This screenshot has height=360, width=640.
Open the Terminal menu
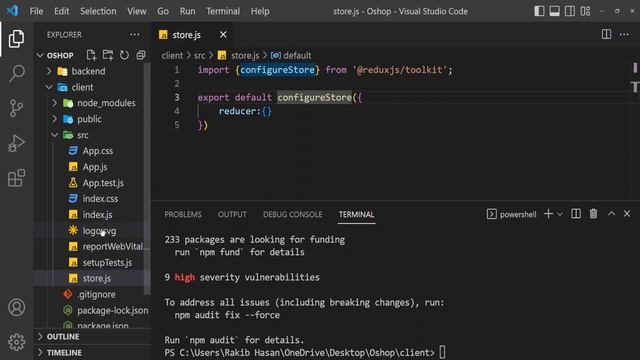[223, 11]
